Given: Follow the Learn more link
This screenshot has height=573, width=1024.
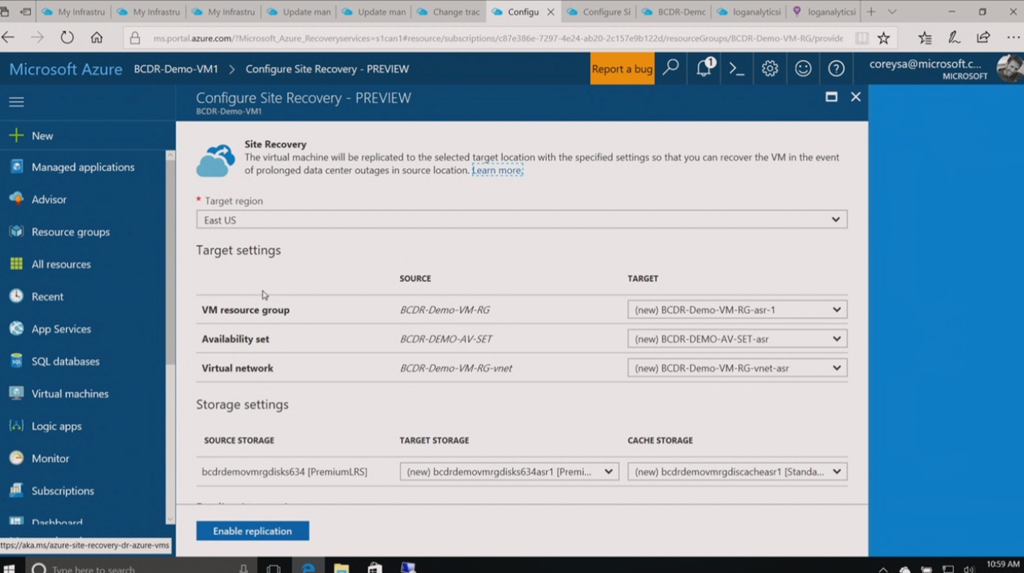Looking at the screenshot, I should (497, 170).
